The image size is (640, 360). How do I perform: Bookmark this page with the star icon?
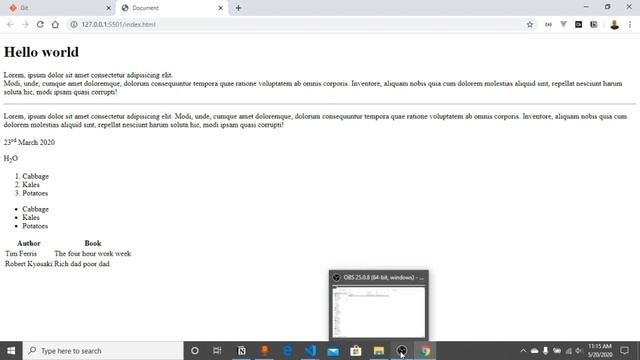(530, 24)
